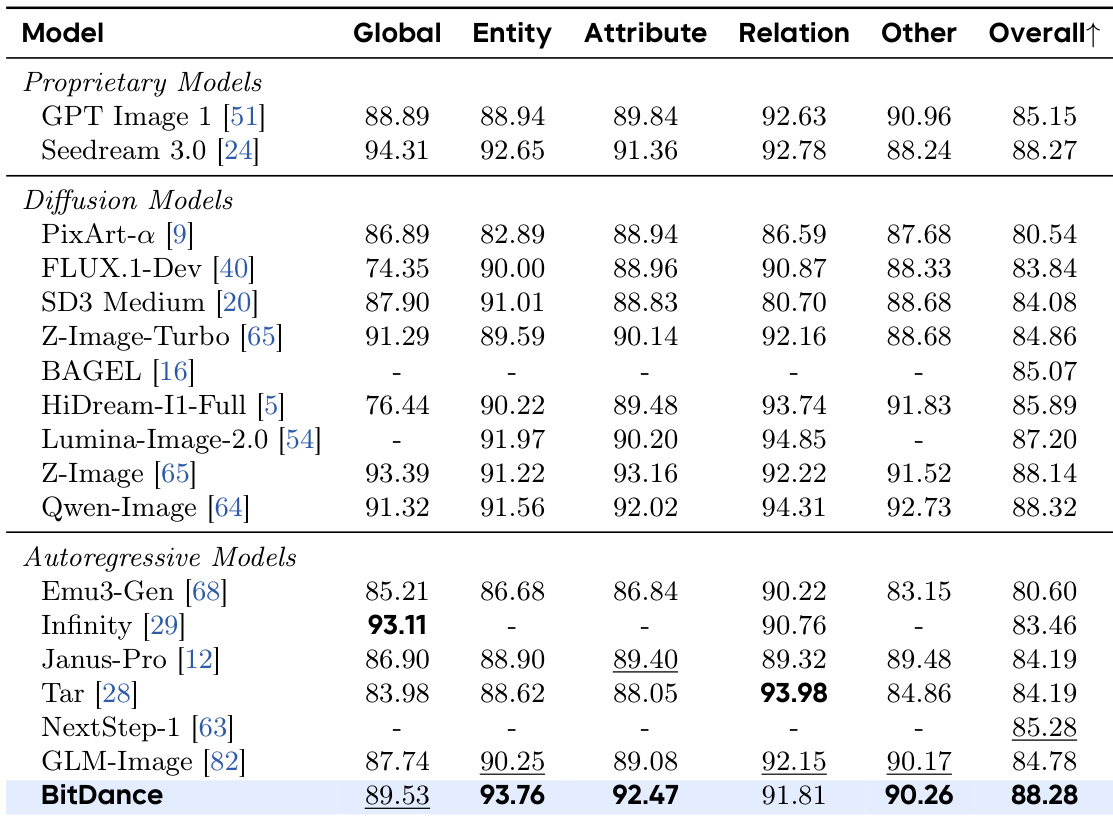The height and width of the screenshot is (816, 1113).
Task: Select the highlighted BitDance row label
Action: pos(101,797)
